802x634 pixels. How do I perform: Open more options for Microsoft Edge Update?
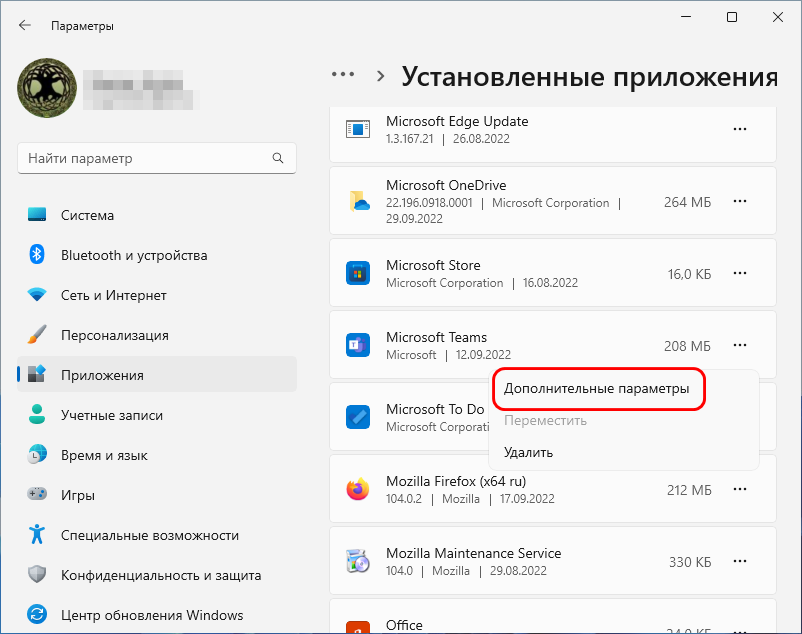coord(740,129)
